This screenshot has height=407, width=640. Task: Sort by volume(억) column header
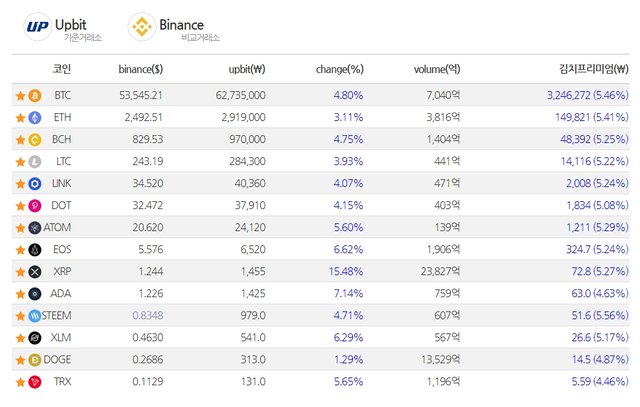(437, 69)
